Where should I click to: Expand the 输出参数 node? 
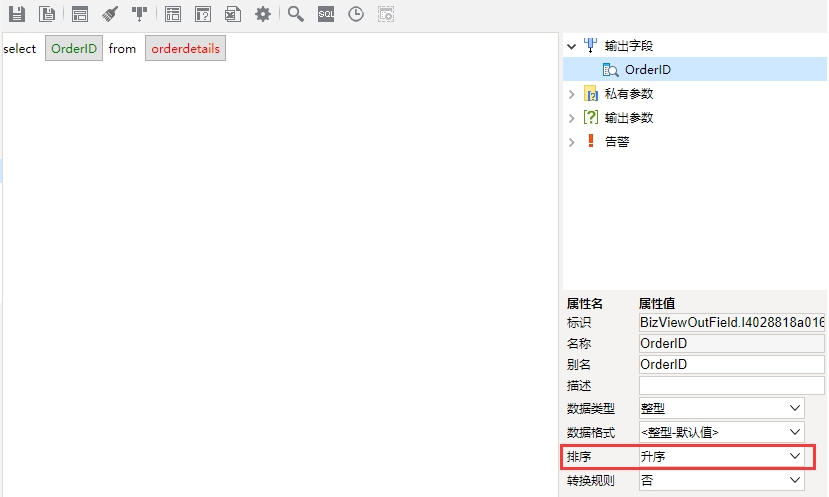click(x=572, y=118)
